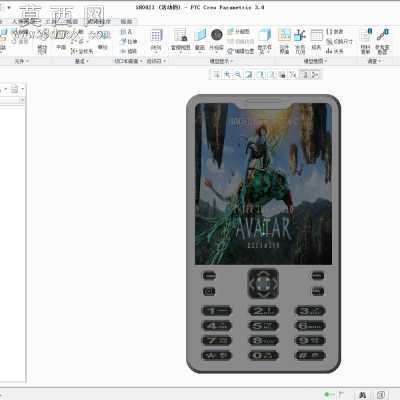Screen dimensions: 400x400
Task: Click the model tree settings icon
Action: click(15, 89)
